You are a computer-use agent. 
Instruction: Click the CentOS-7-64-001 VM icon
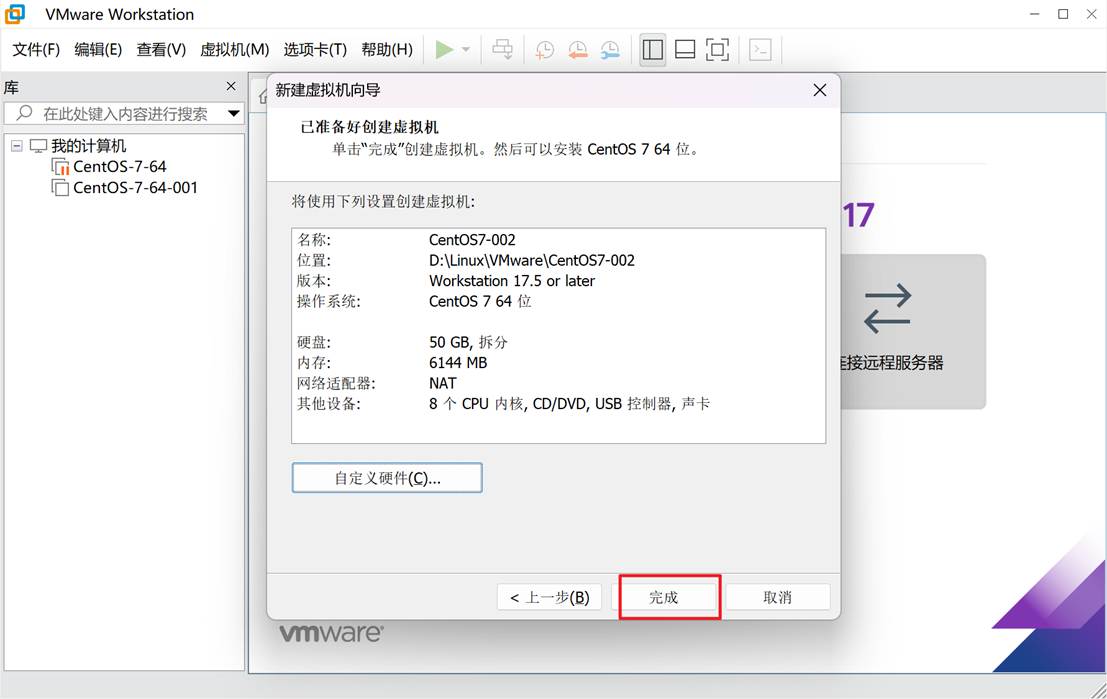click(60, 188)
